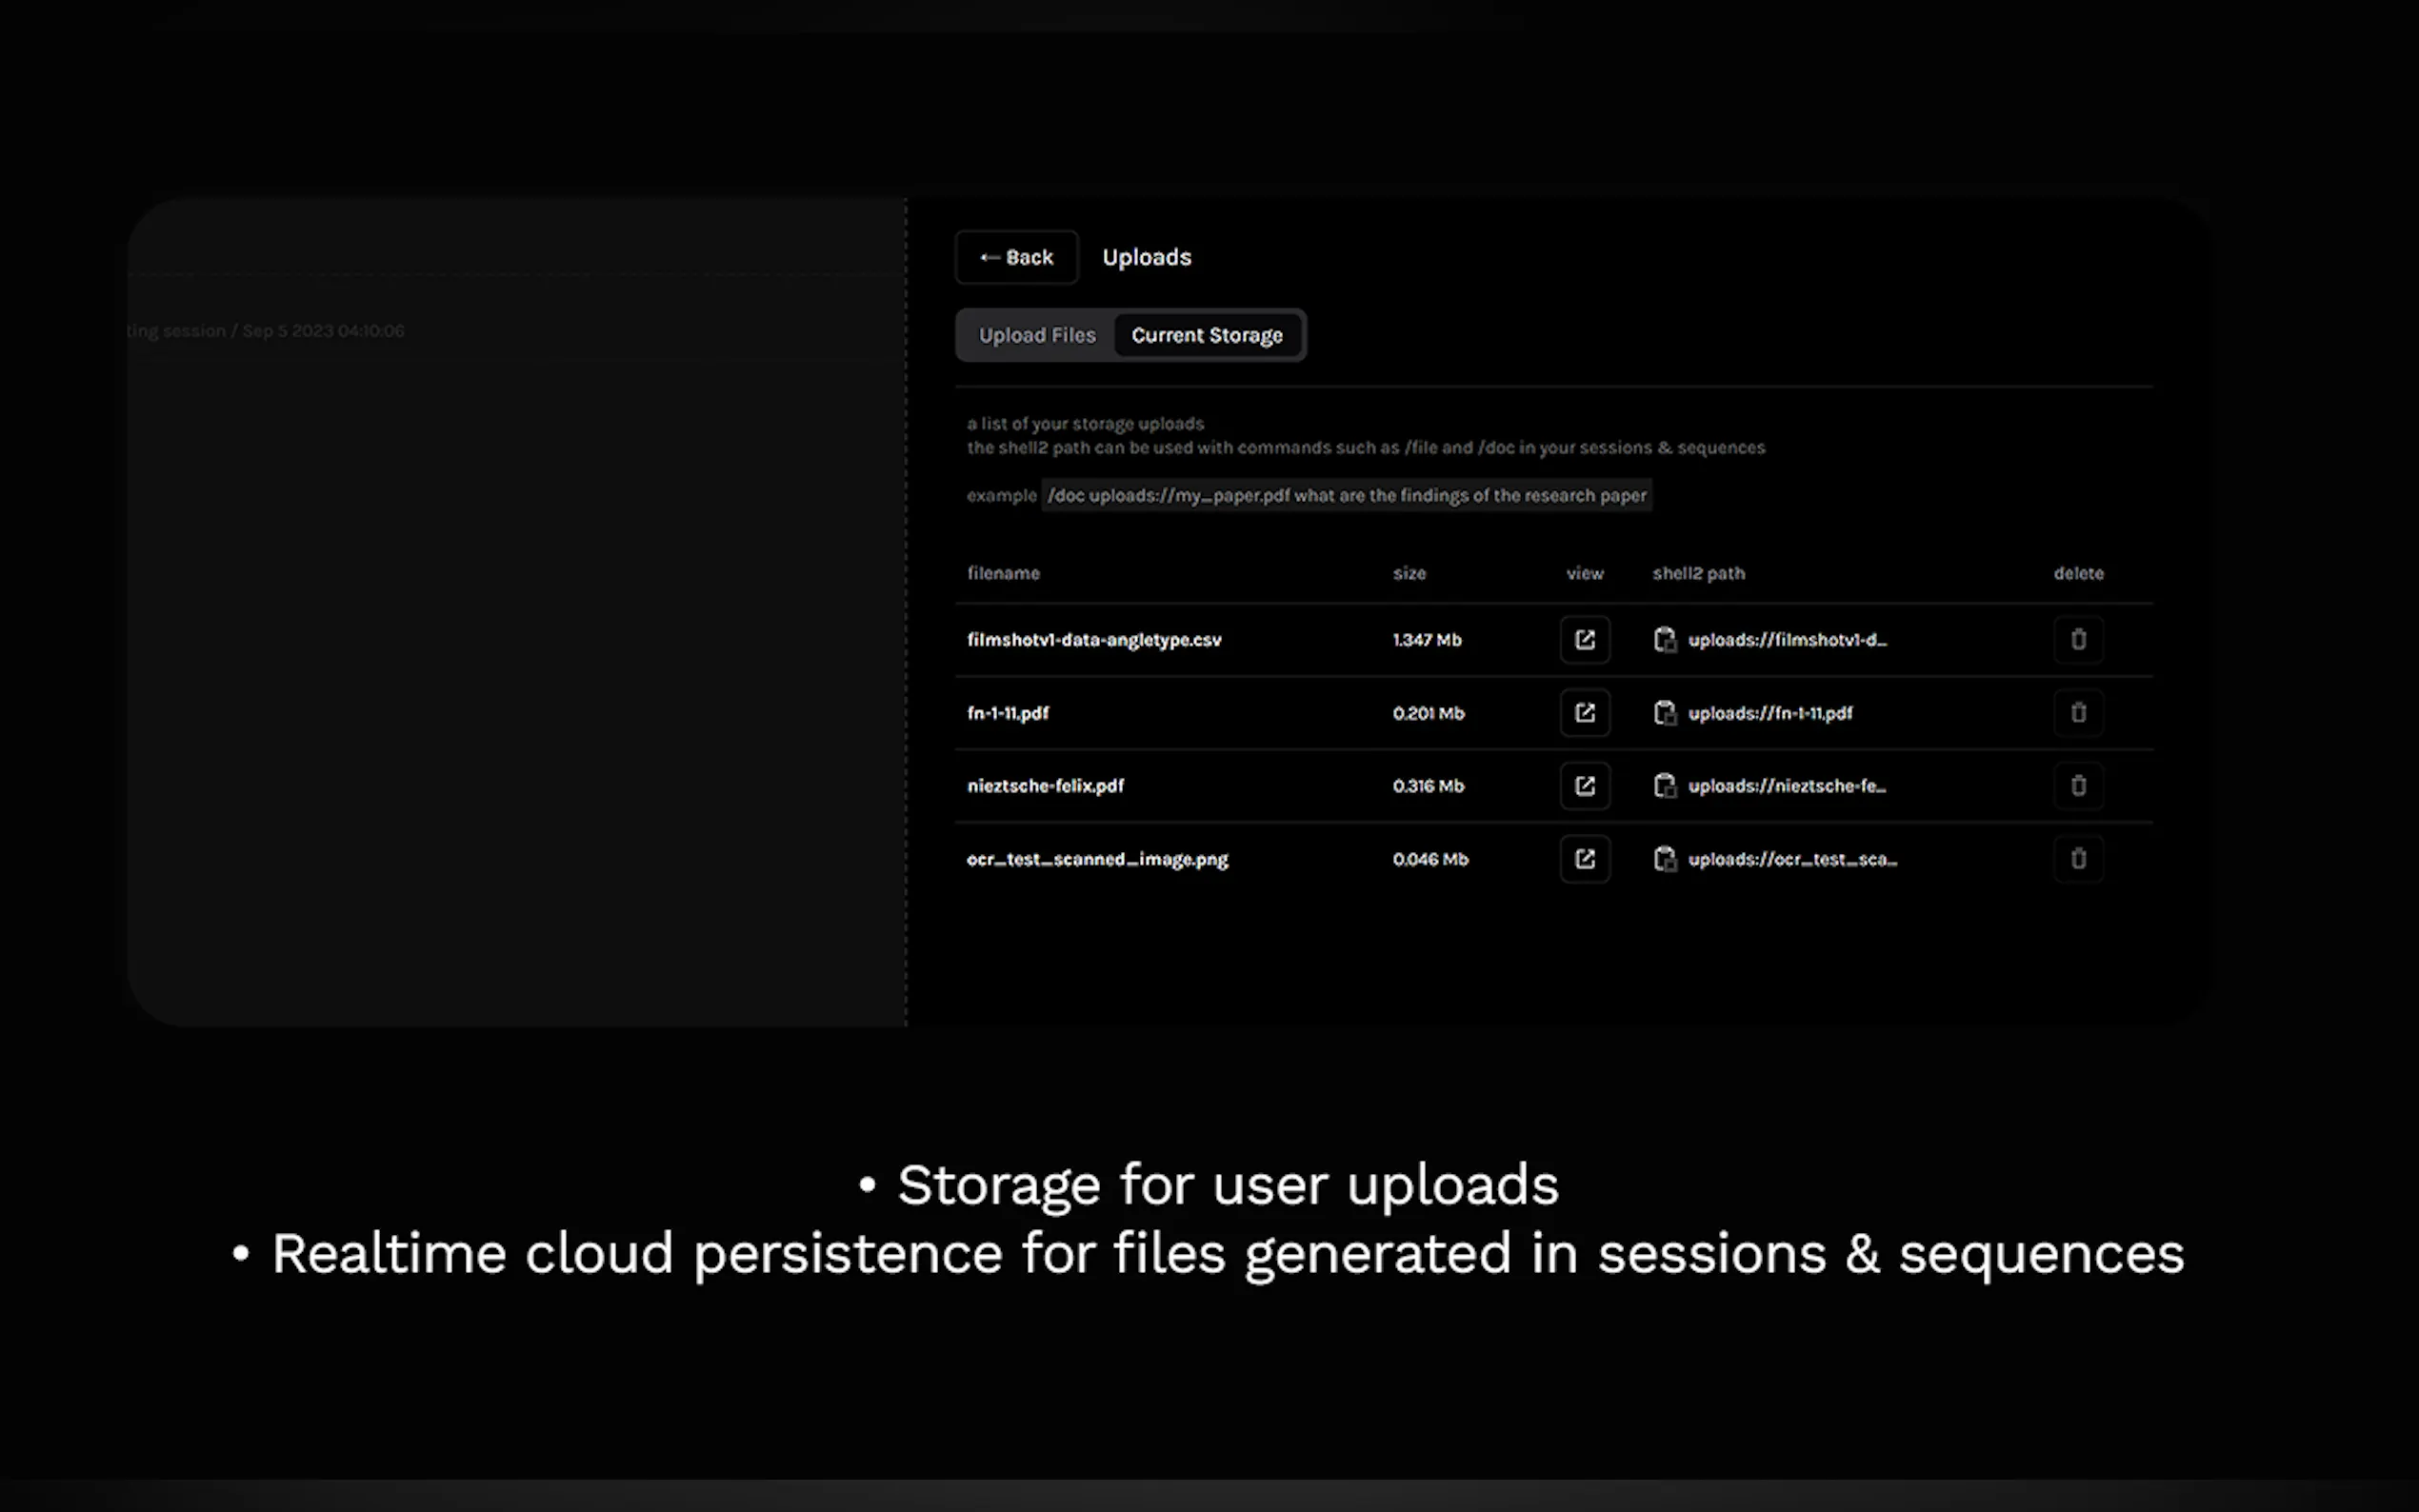Open view icon for nieztsche-felix.pdf
The height and width of the screenshot is (1512, 2419).
(x=1584, y=786)
